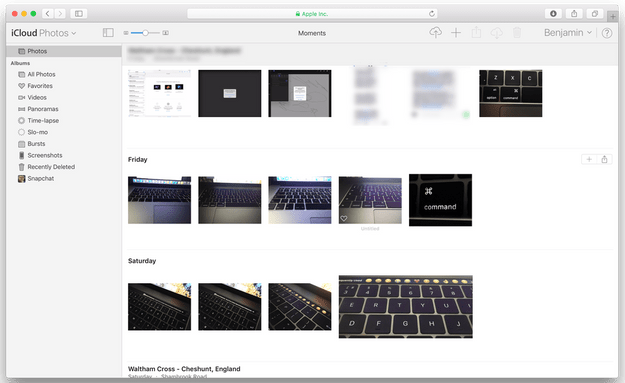Open the Benjamin account dropdown
The image size is (625, 383).
click(x=568, y=33)
